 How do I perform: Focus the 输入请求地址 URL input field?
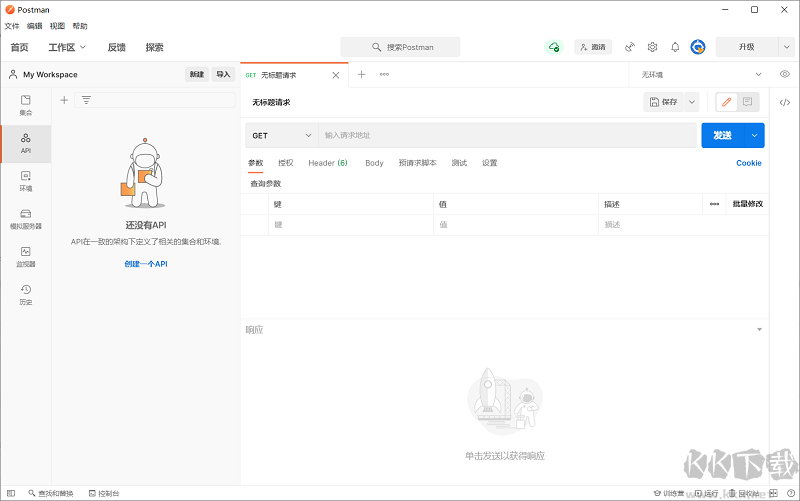click(x=508, y=136)
